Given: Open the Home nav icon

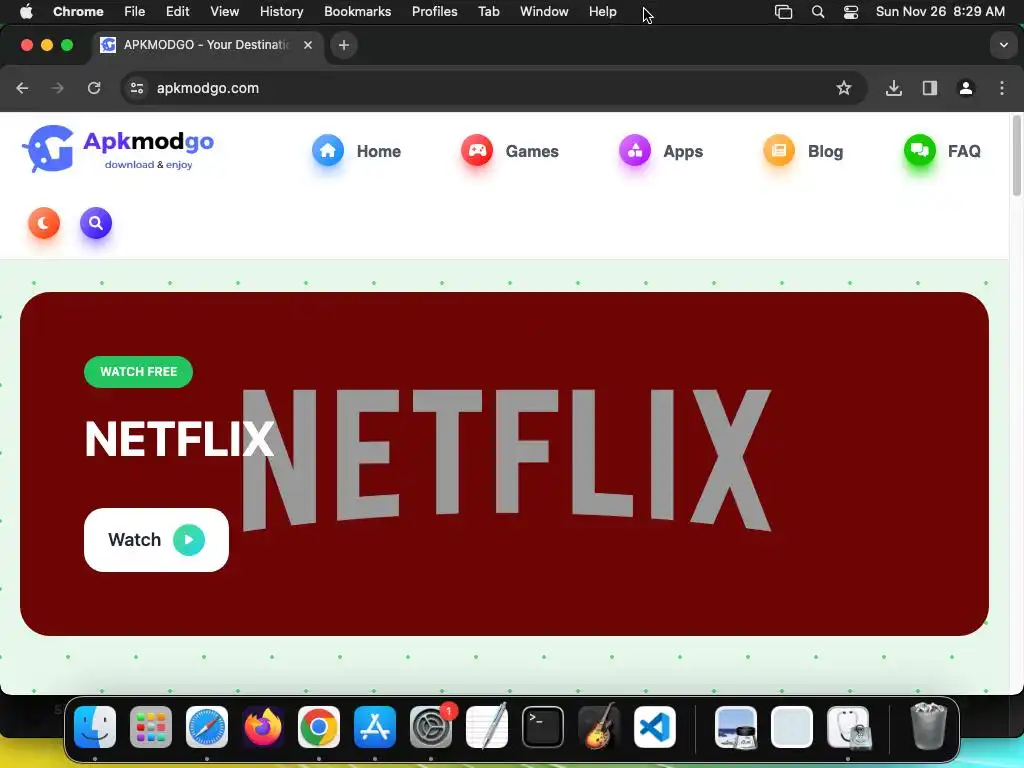Looking at the screenshot, I should pos(328,150).
